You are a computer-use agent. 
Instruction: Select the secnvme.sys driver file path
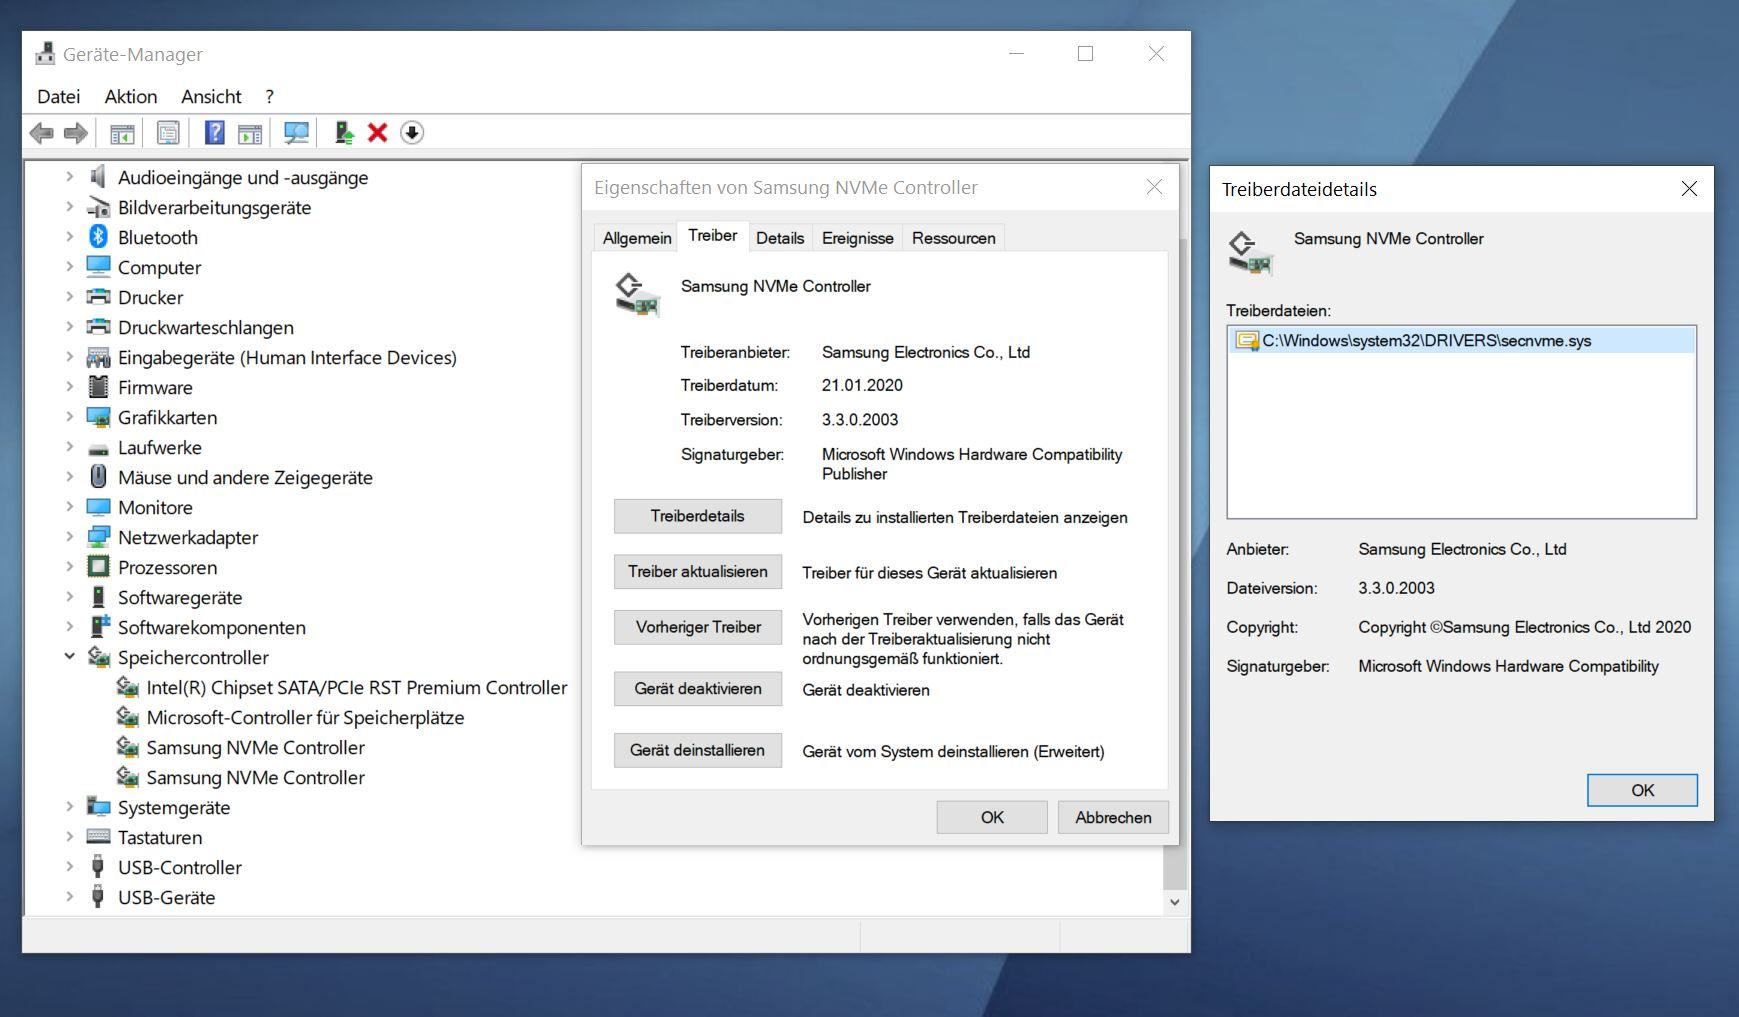1426,341
